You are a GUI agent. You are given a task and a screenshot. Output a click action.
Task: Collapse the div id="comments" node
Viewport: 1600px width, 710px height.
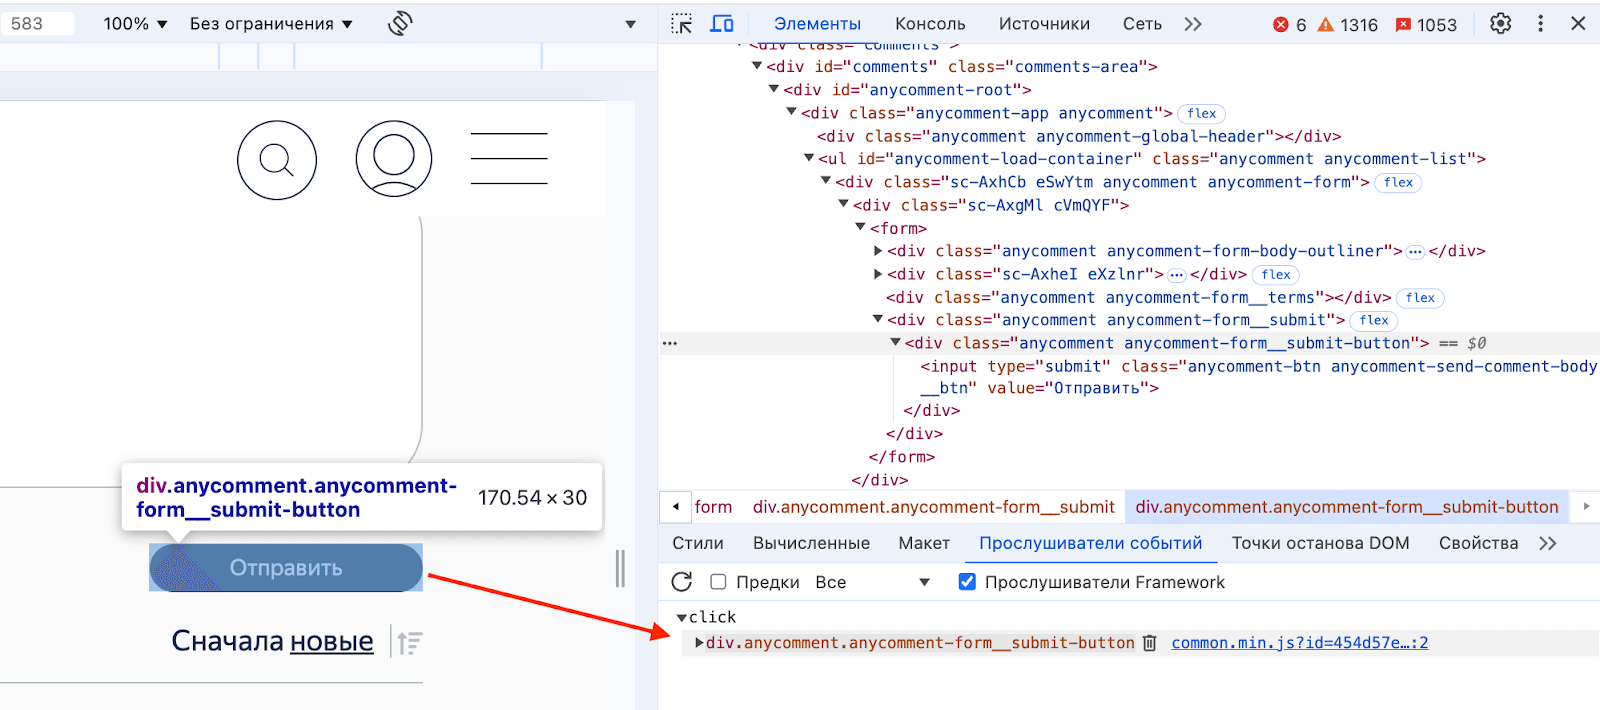[x=757, y=67]
